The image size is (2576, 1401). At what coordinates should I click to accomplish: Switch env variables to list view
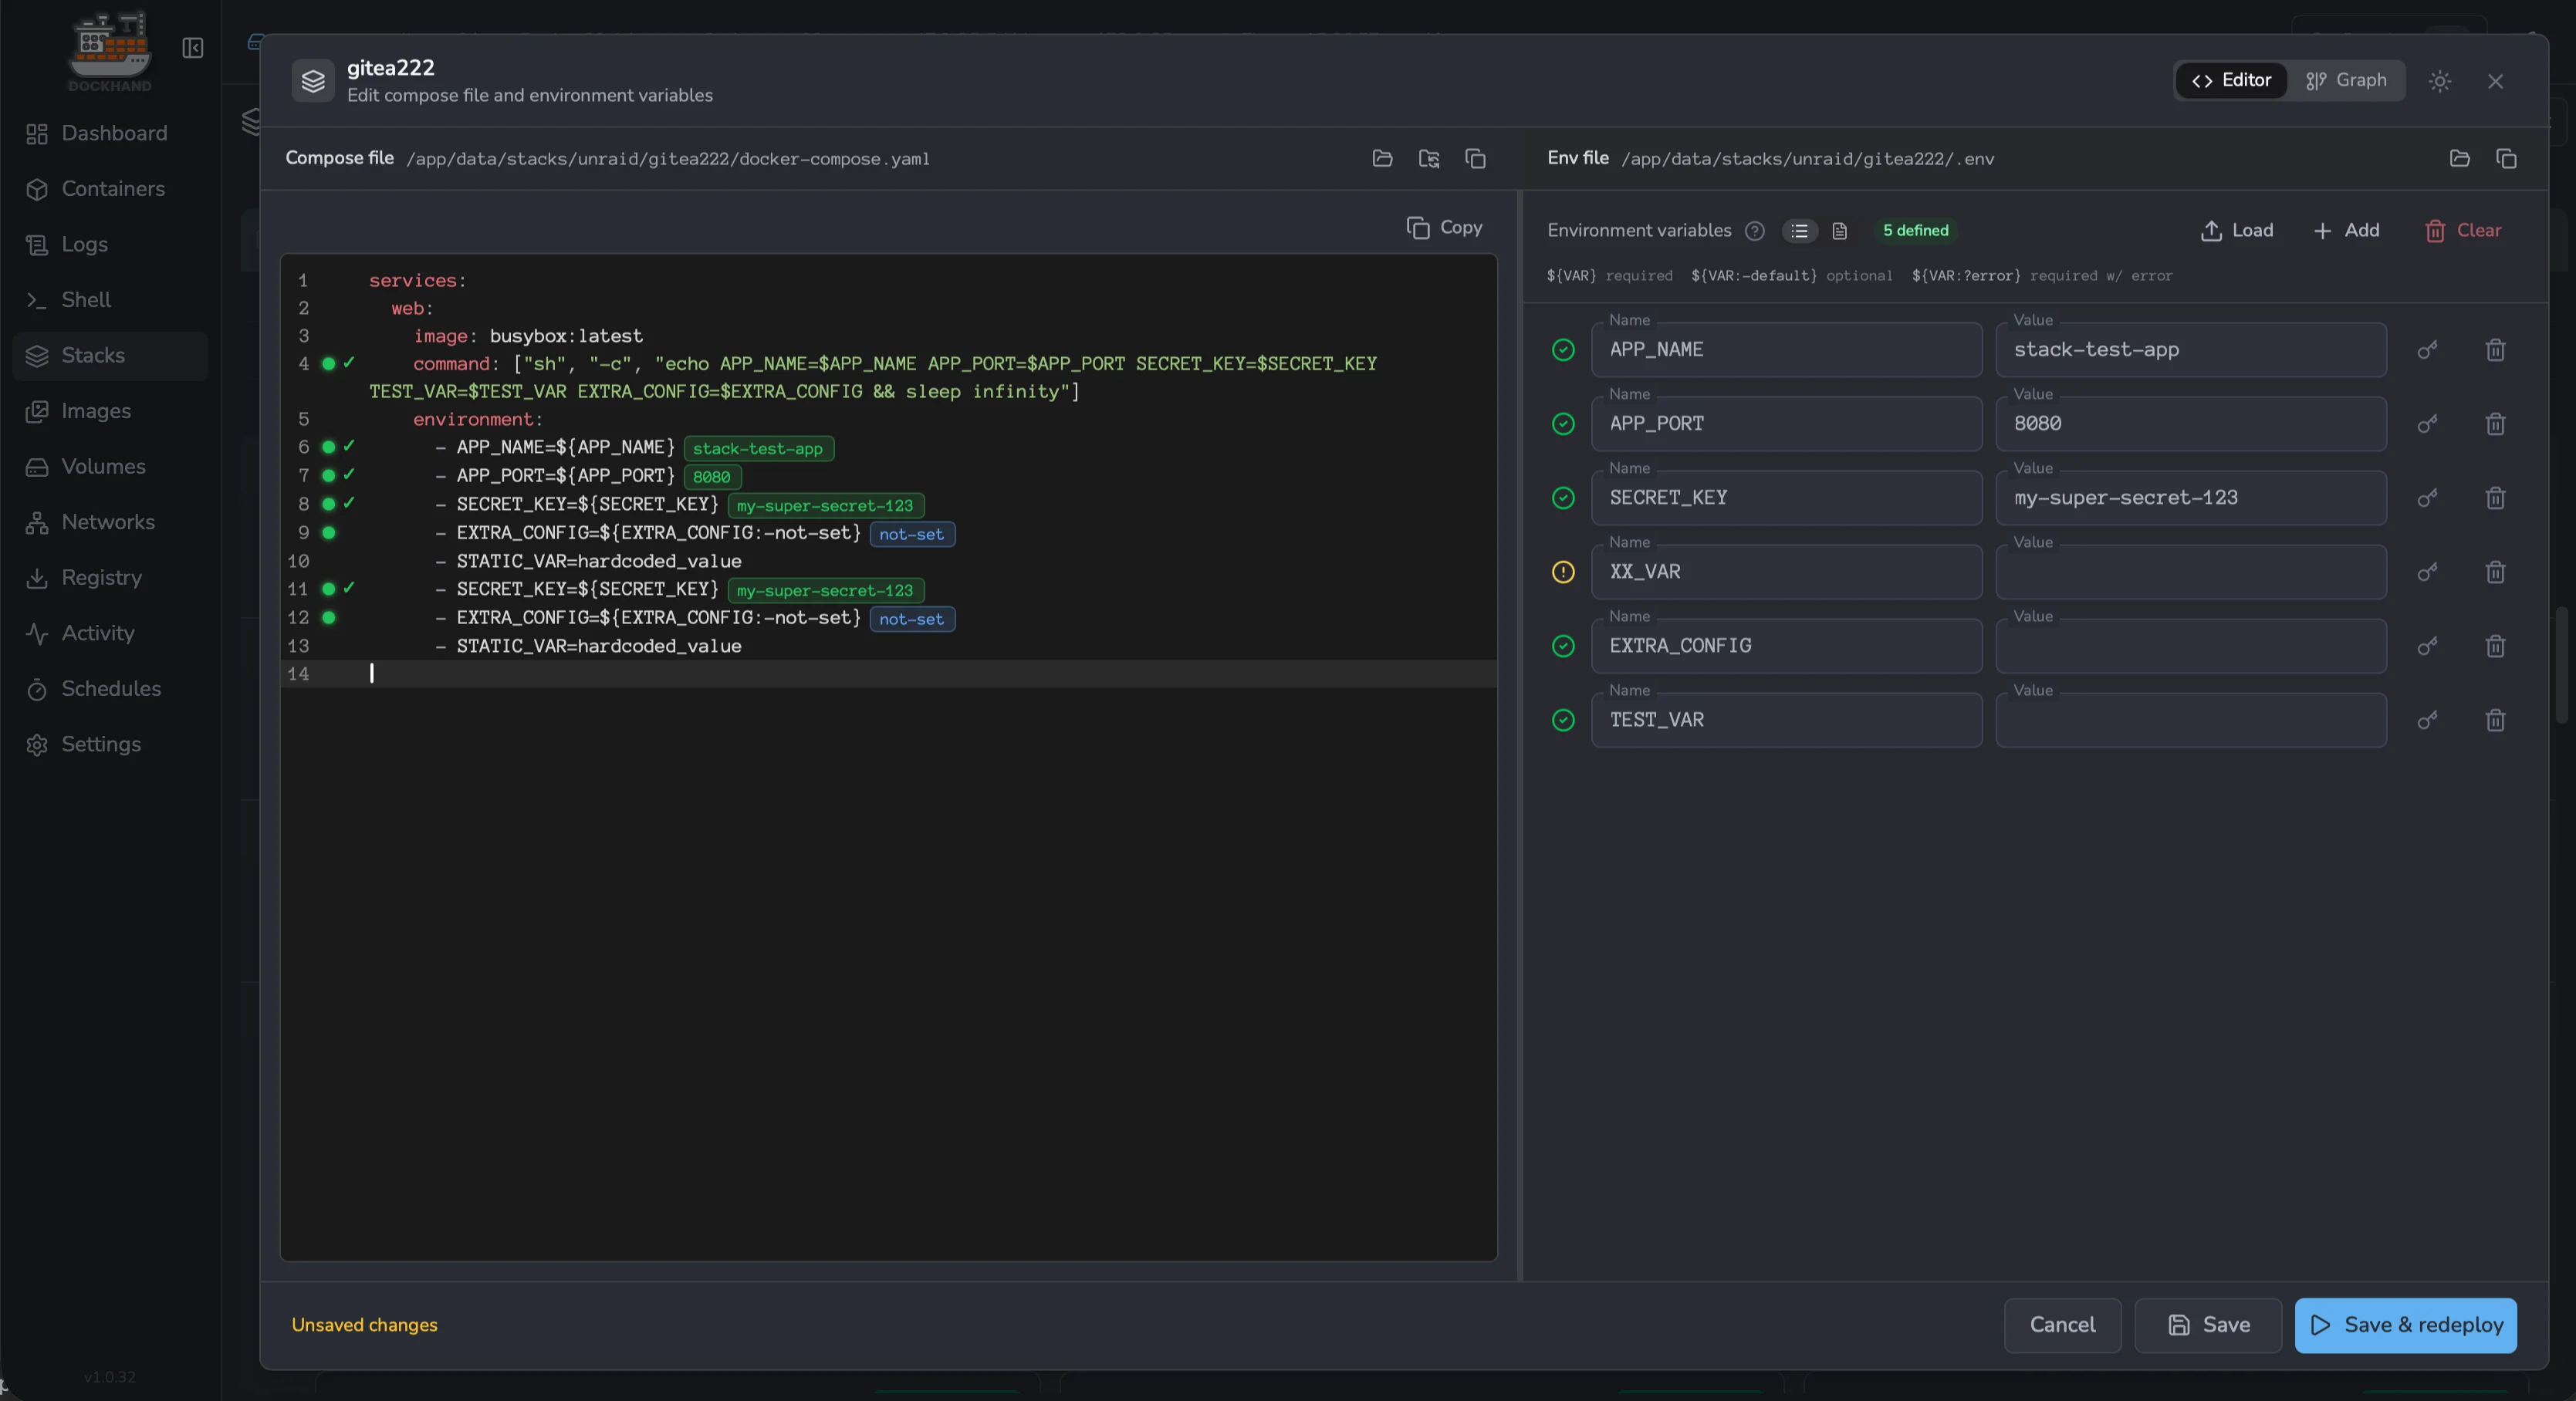pos(1799,231)
